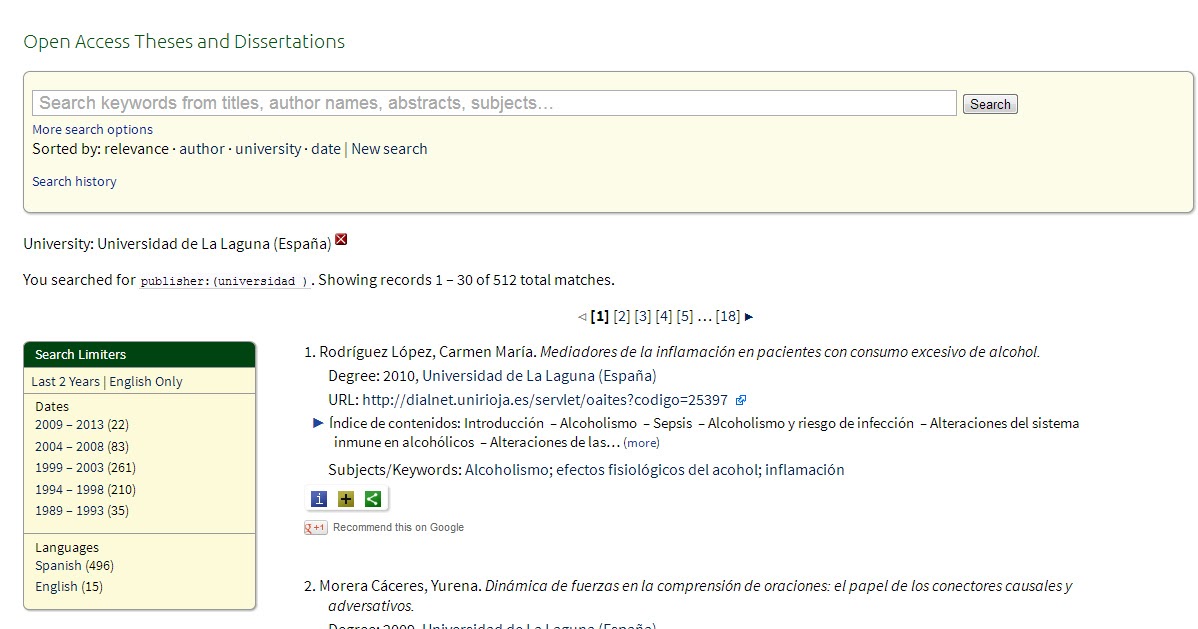
Task: Filter by dates 1989 – 1993 (35)
Action: click(x=82, y=511)
